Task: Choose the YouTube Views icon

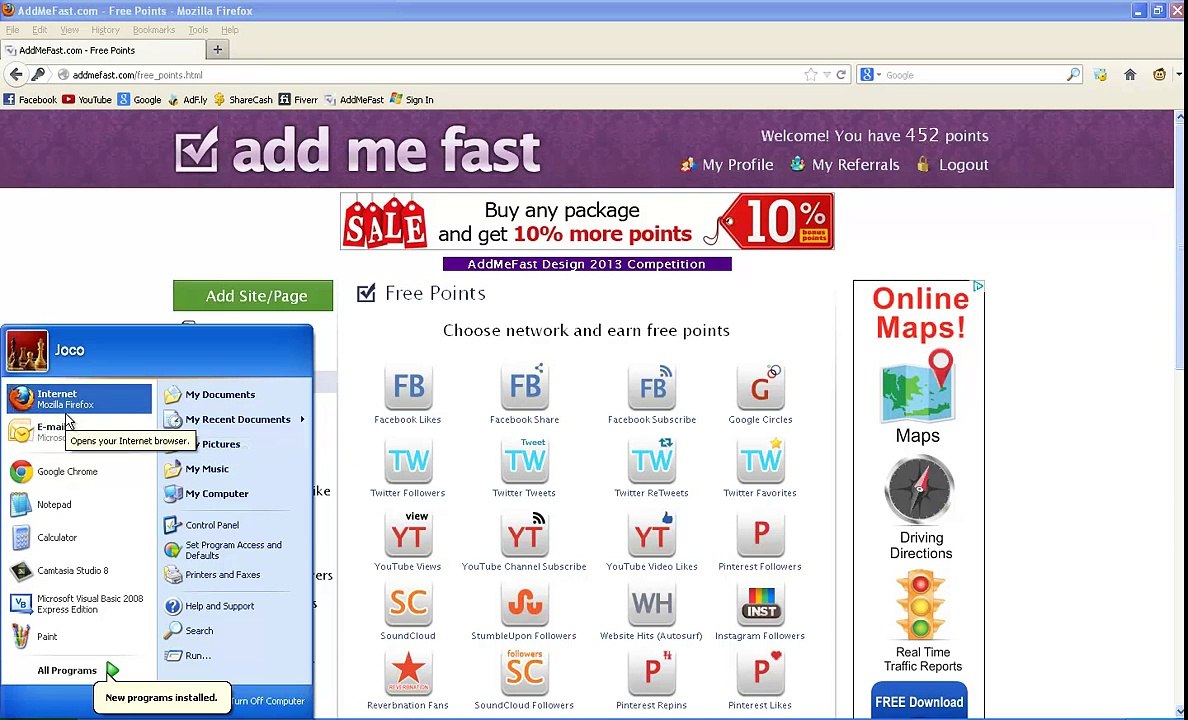Action: coord(408,534)
